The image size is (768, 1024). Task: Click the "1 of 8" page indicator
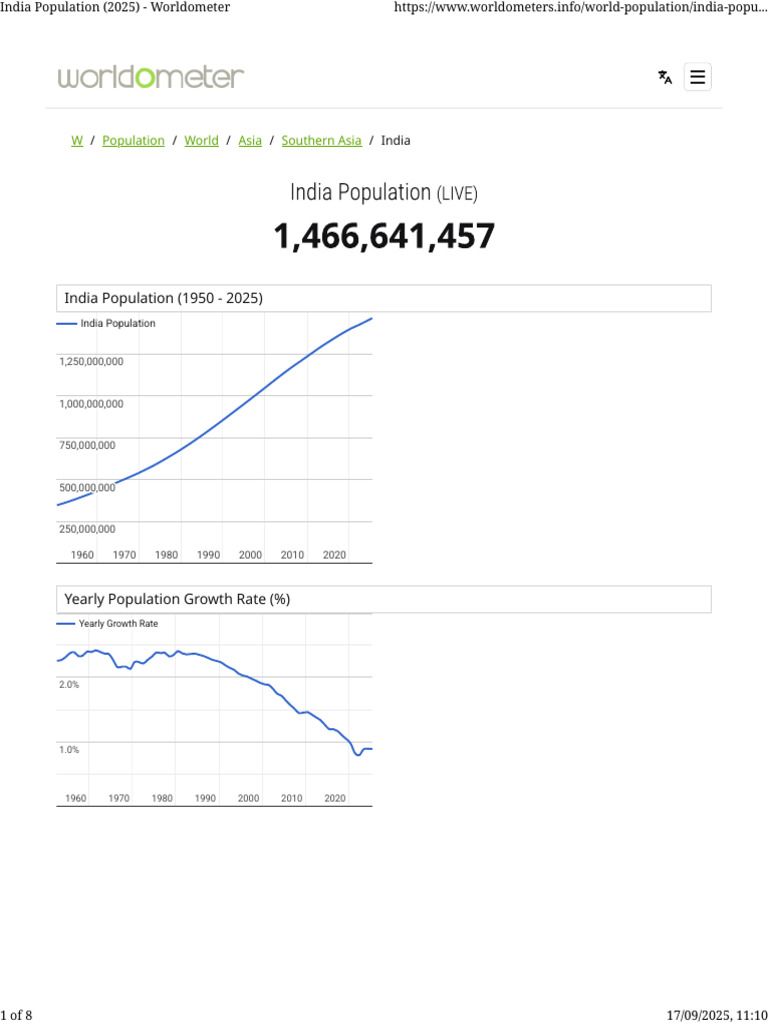click(x=17, y=1016)
